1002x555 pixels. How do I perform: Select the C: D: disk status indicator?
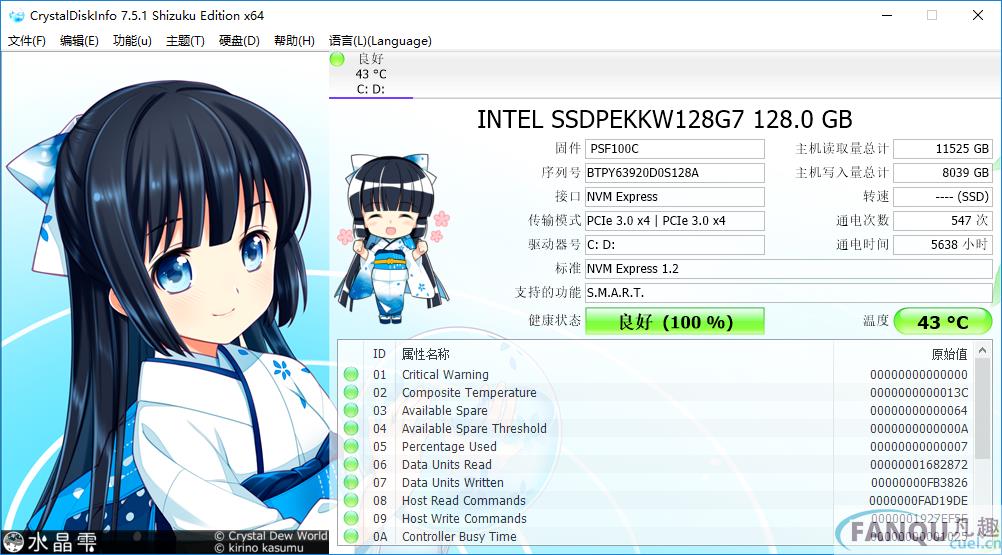(371, 74)
